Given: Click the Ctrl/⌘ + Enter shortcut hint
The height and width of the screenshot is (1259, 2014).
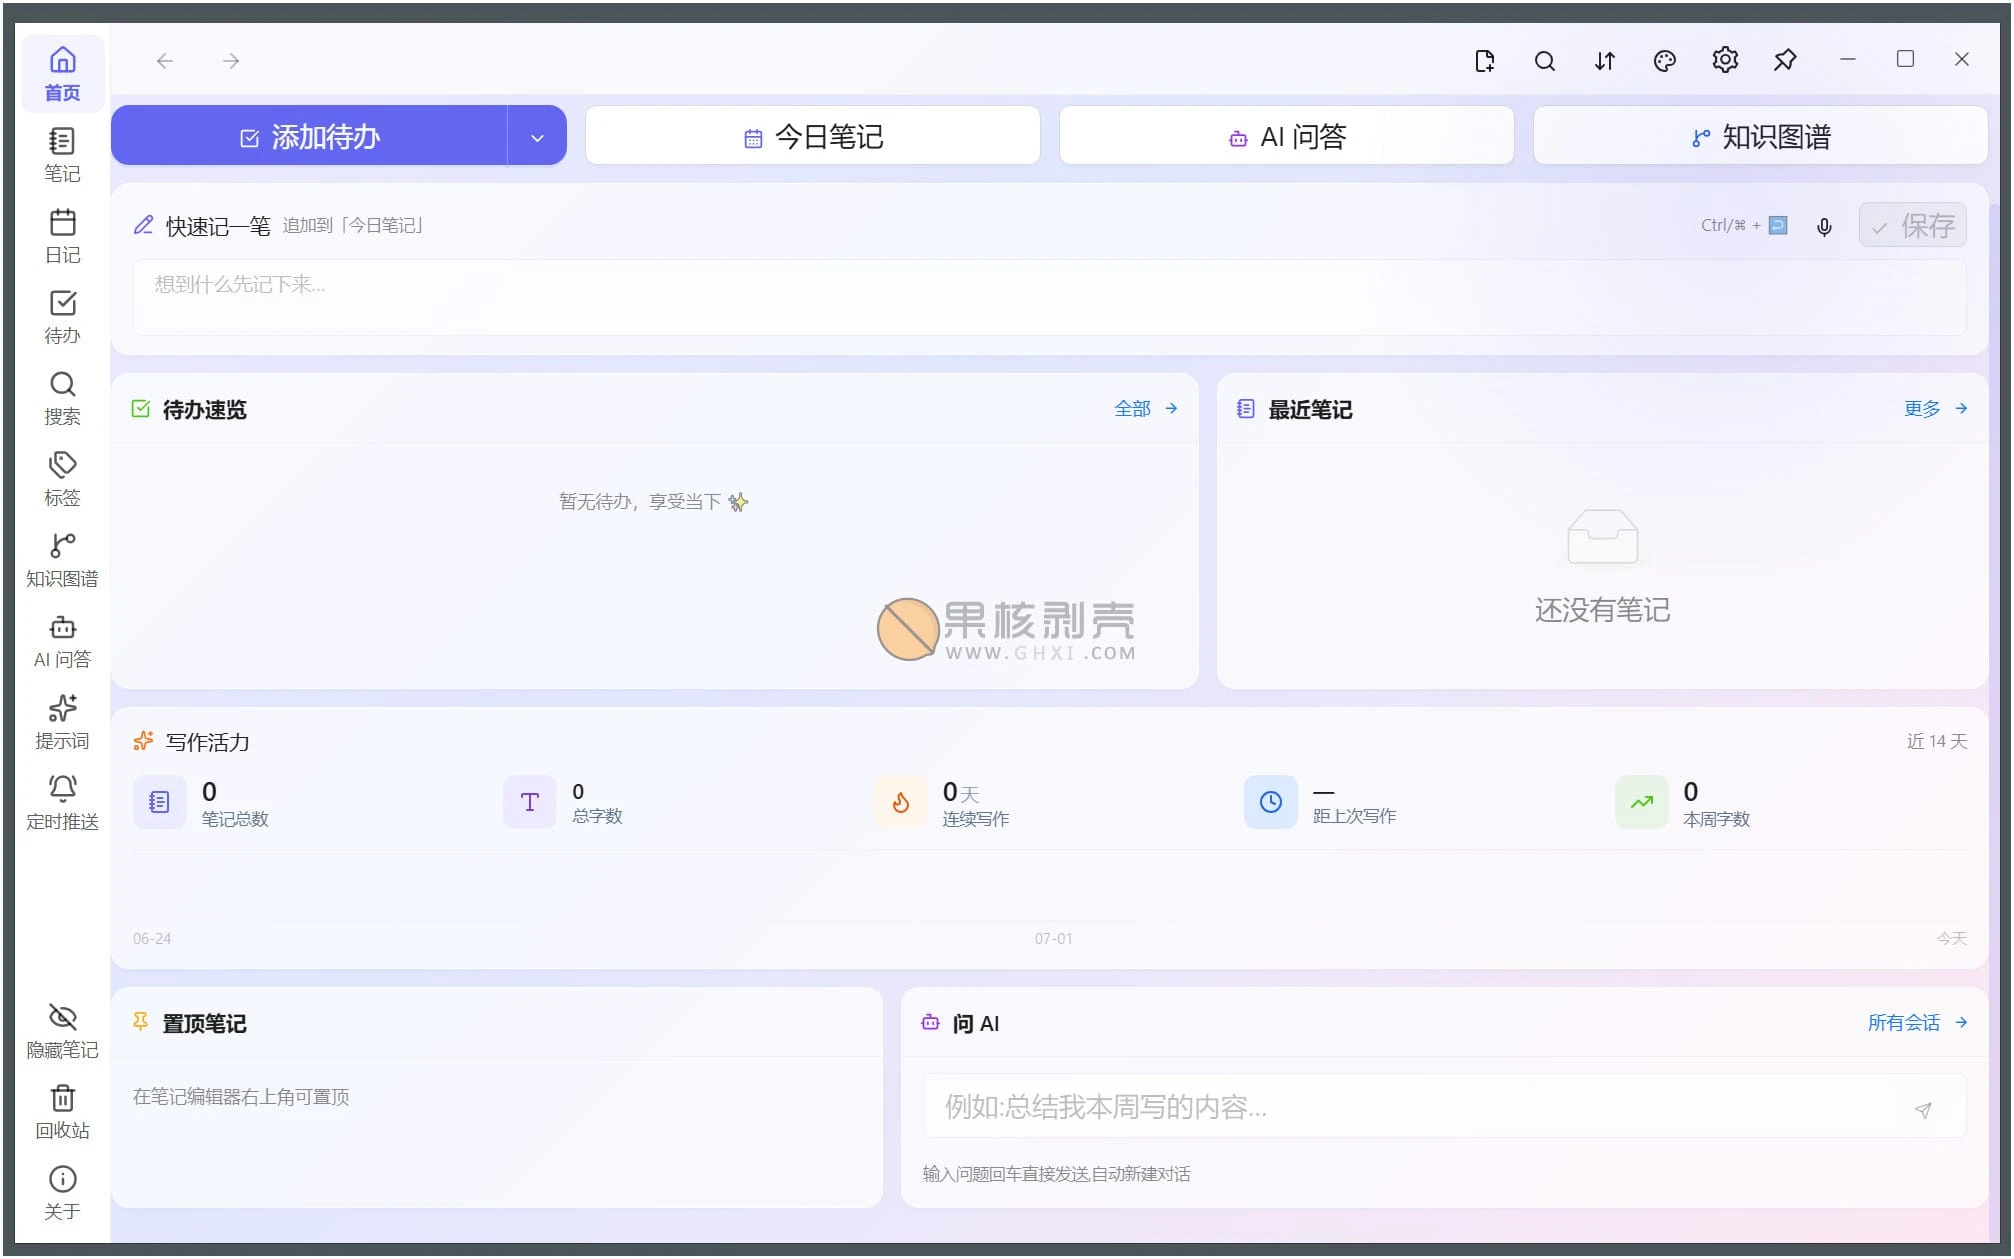Looking at the screenshot, I should pos(1744,226).
